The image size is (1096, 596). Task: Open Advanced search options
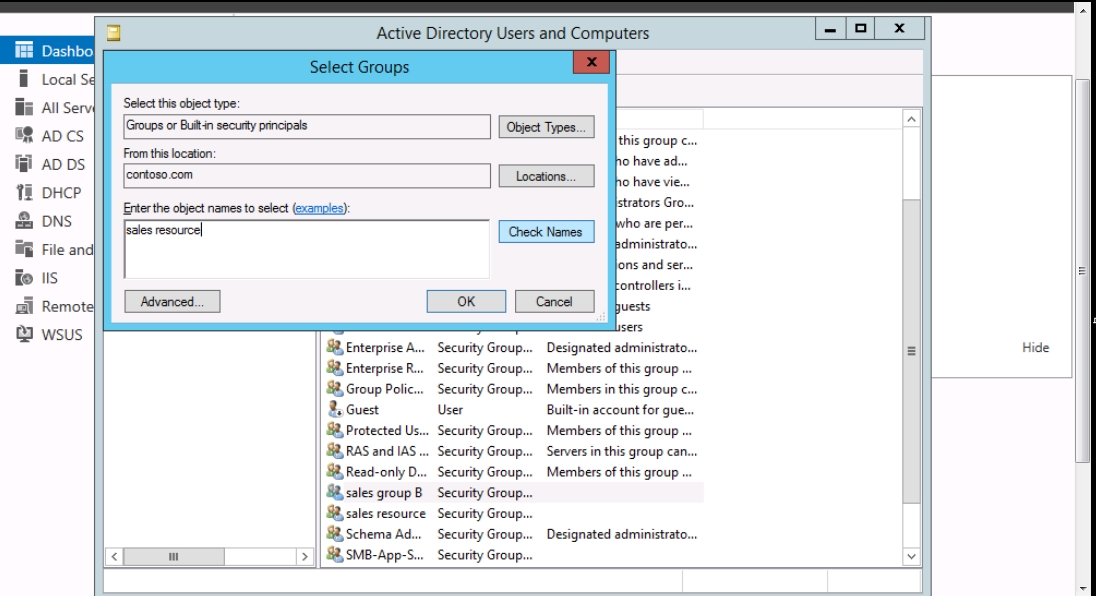coord(172,301)
